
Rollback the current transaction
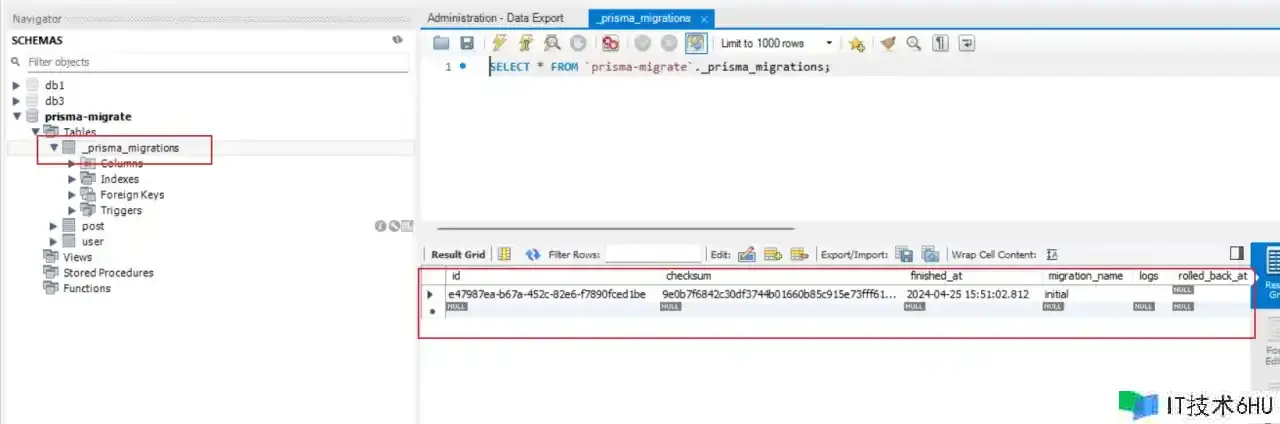click(669, 43)
